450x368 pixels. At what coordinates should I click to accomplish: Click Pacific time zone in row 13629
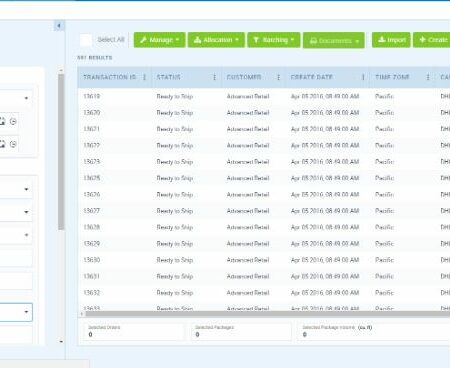coord(384,244)
